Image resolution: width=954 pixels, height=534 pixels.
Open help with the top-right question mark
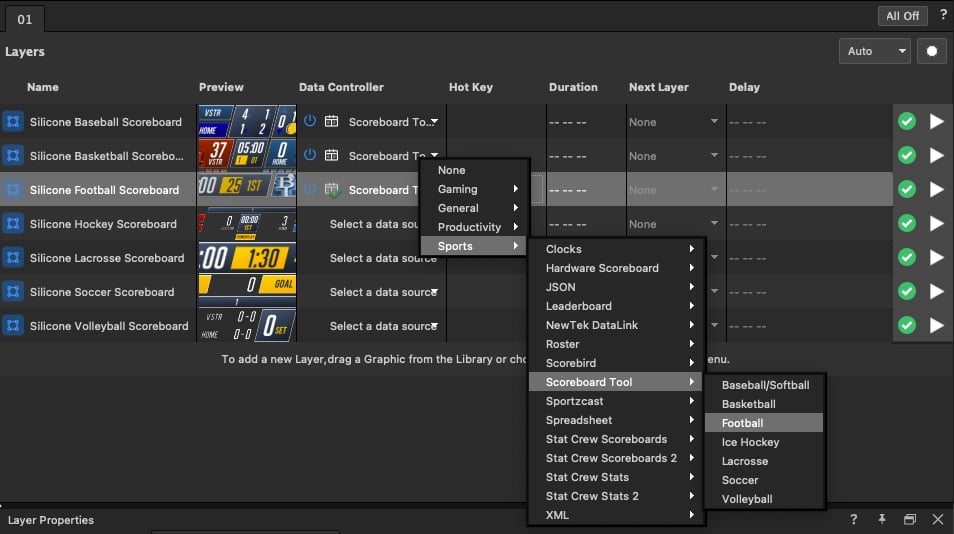pyautogui.click(x=943, y=15)
